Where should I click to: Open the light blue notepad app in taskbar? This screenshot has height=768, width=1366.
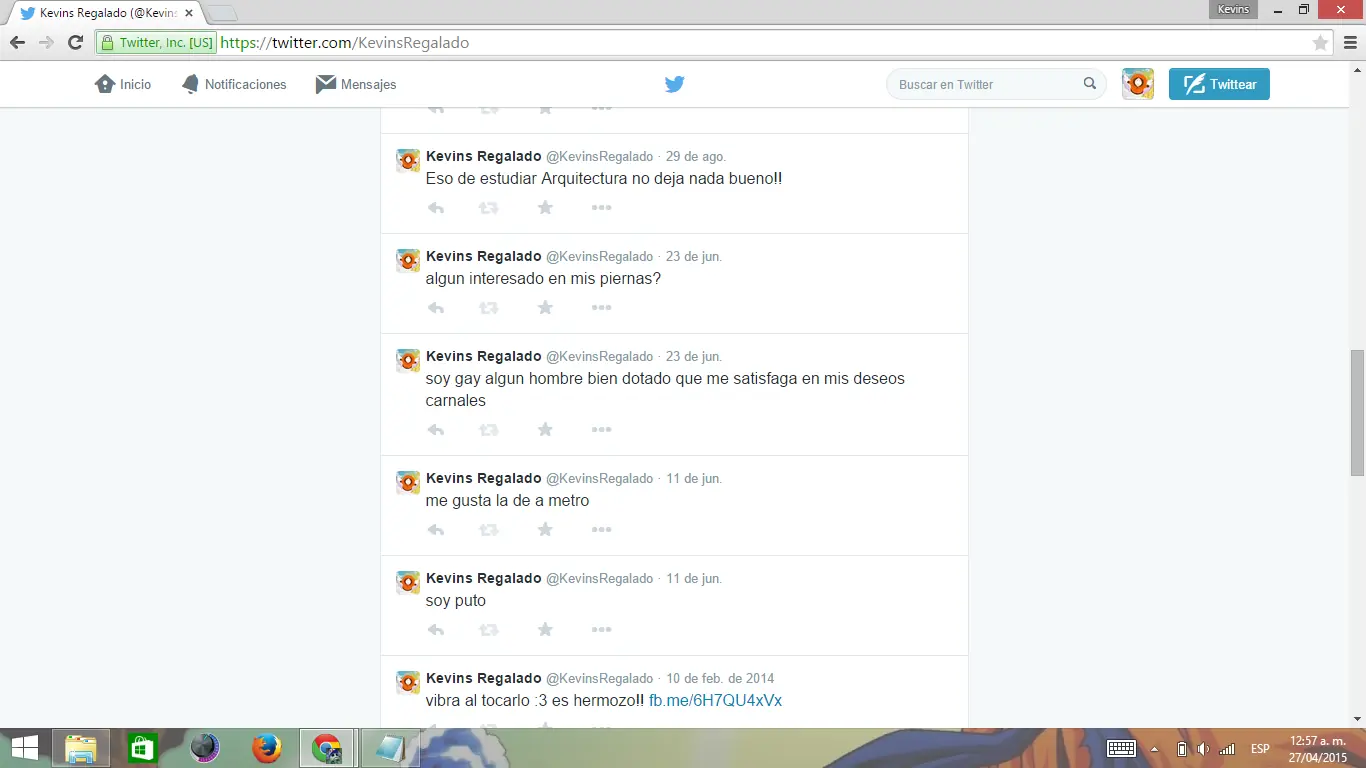(389, 748)
